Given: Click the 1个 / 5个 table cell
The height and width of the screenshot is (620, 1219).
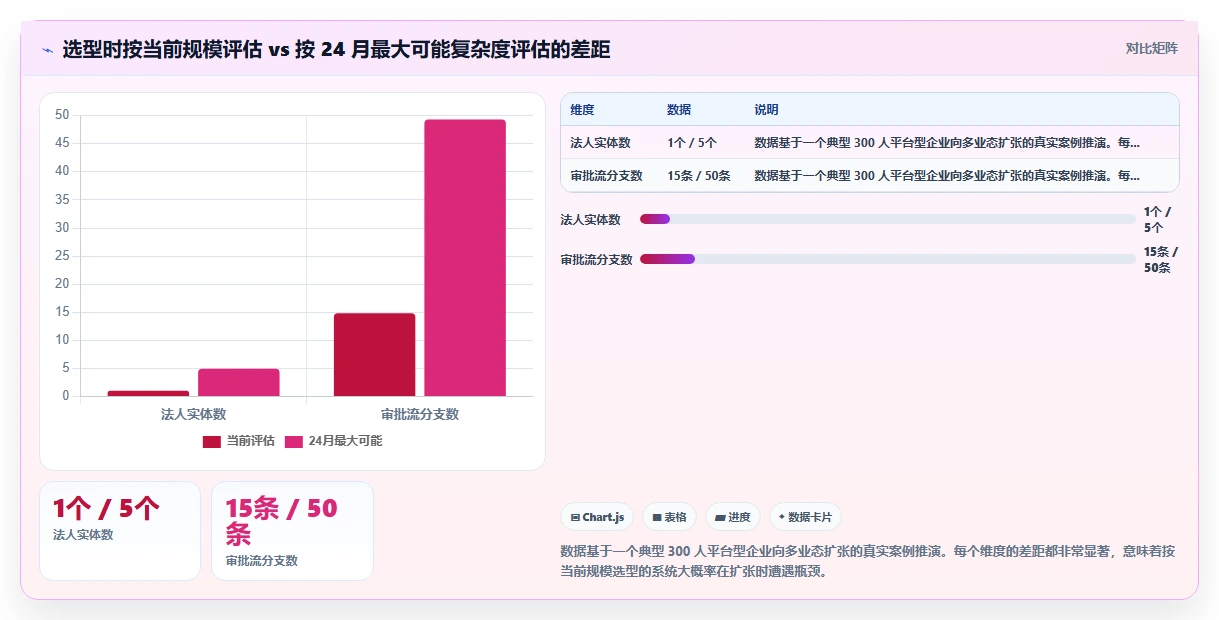Looking at the screenshot, I should pyautogui.click(x=692, y=143).
